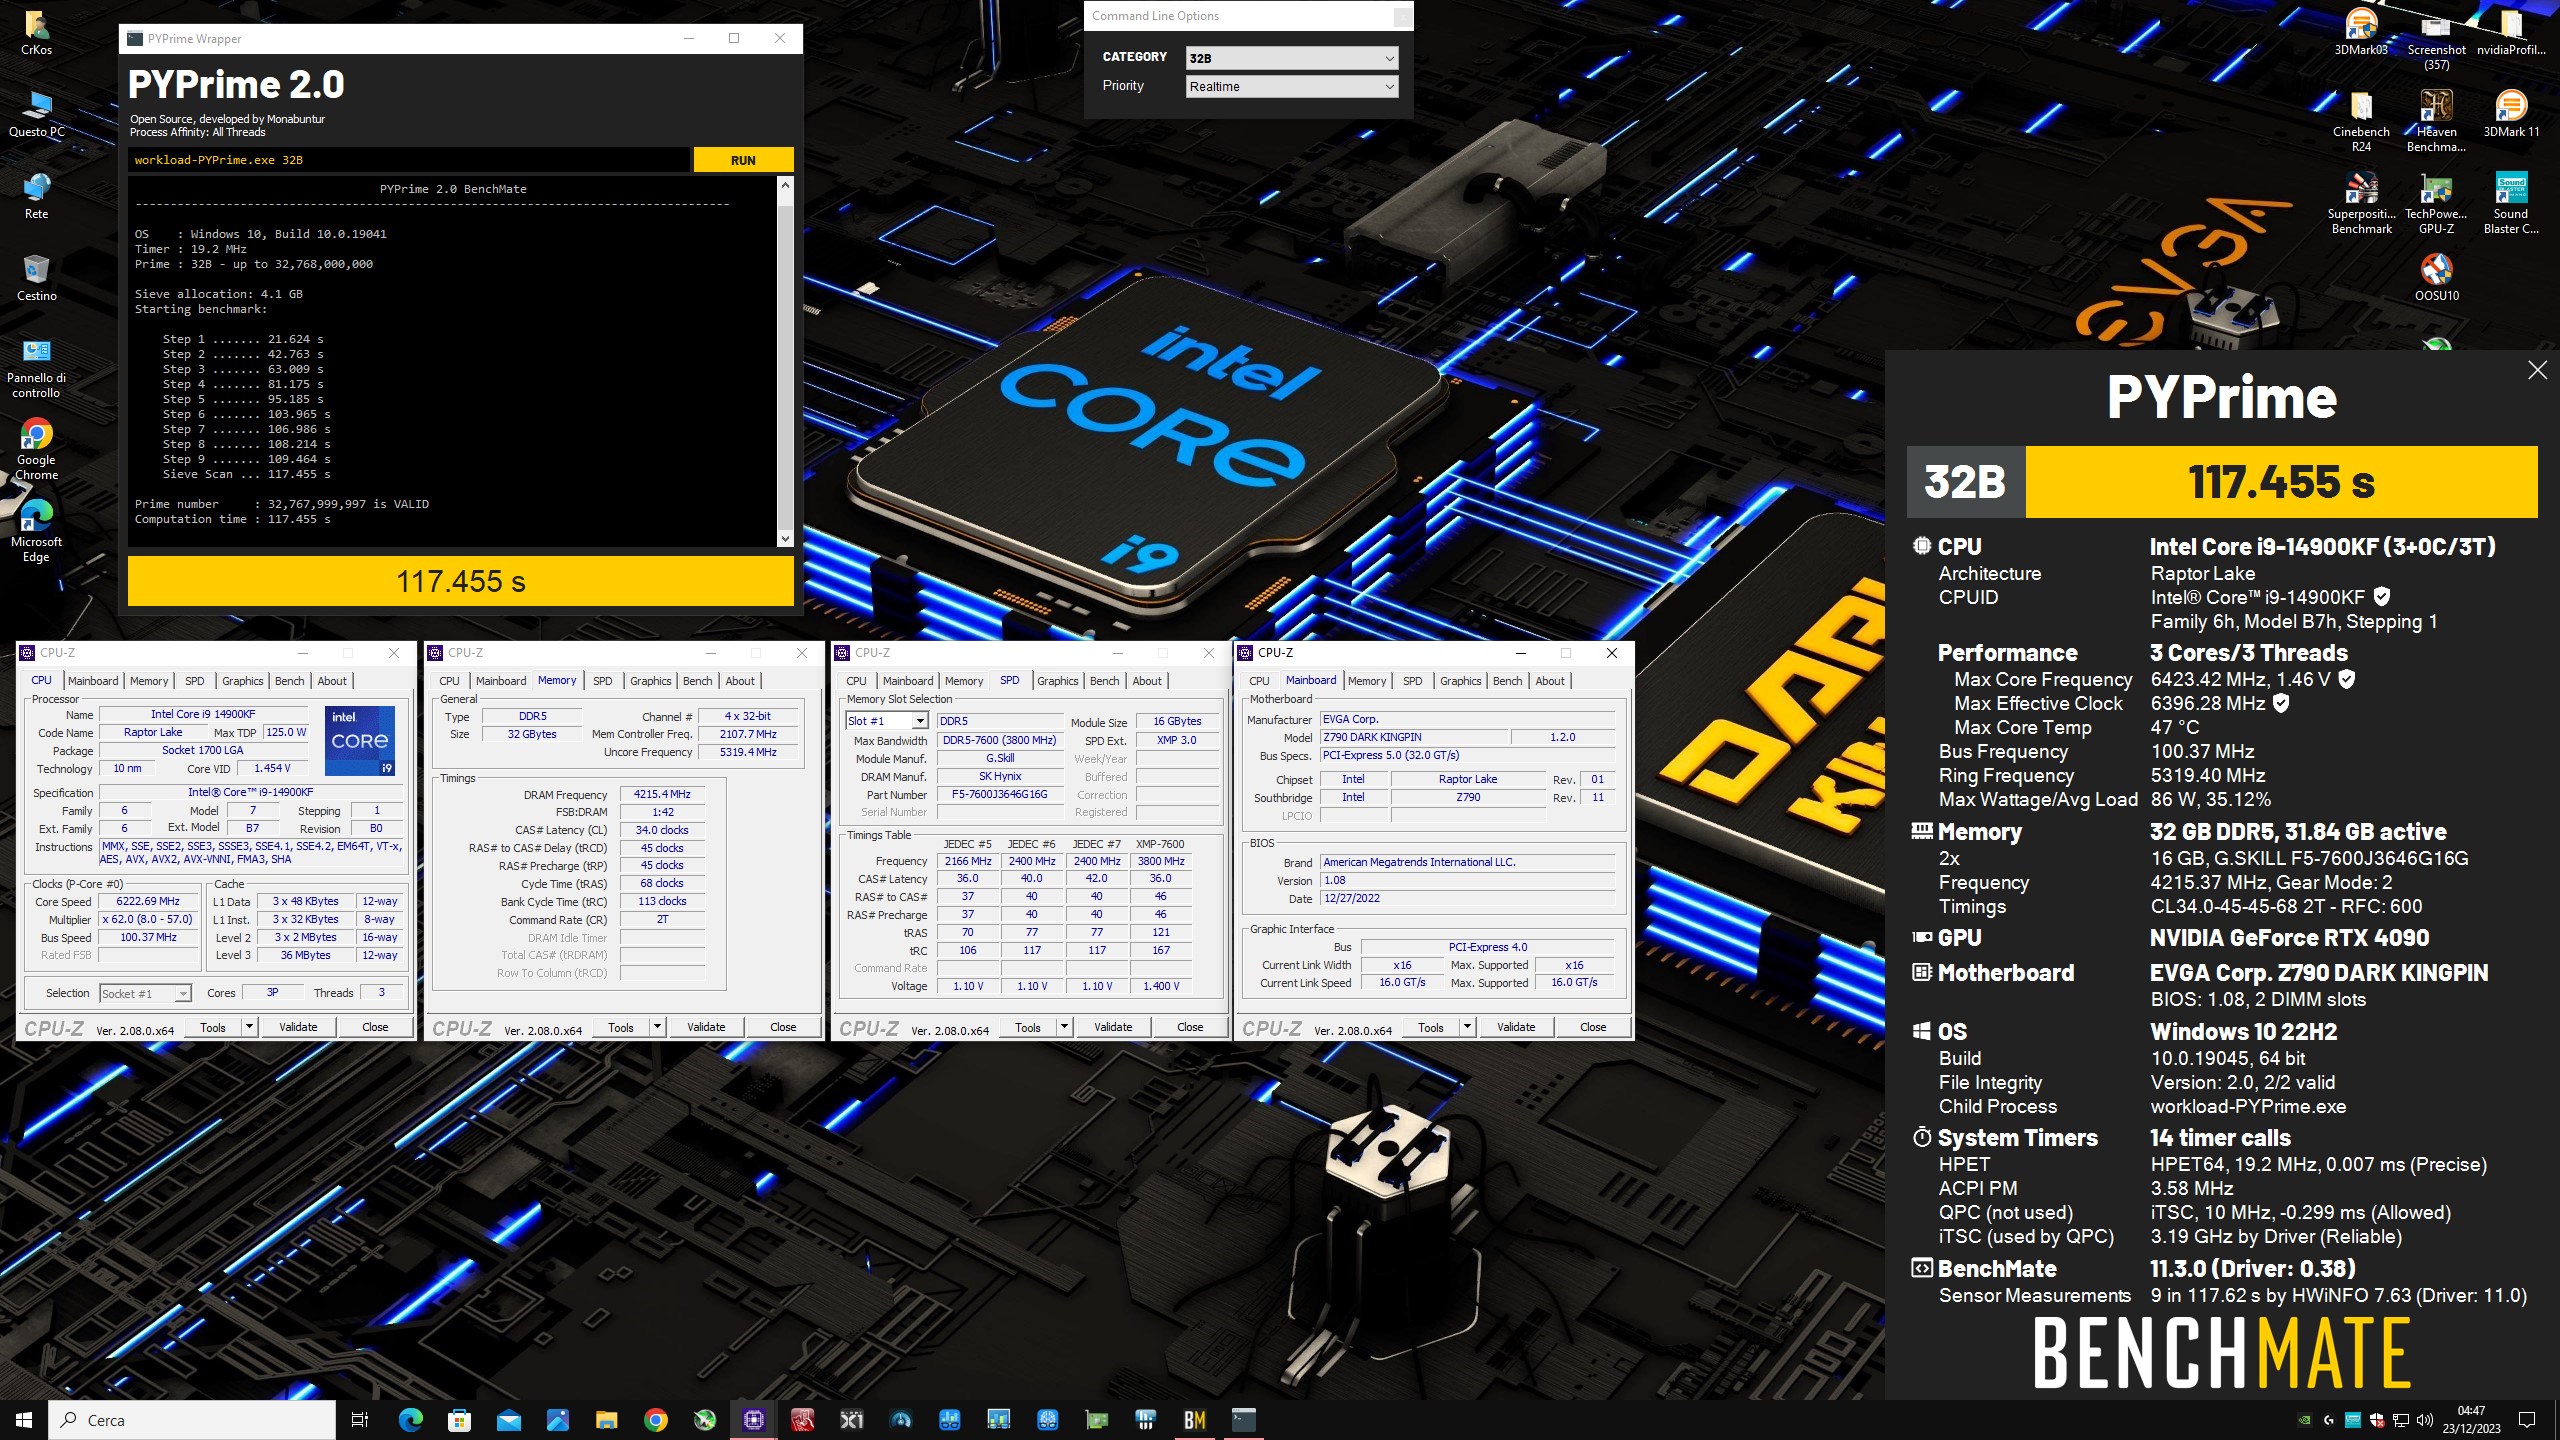Open the command prompt icon in the taskbar

[1243, 1420]
